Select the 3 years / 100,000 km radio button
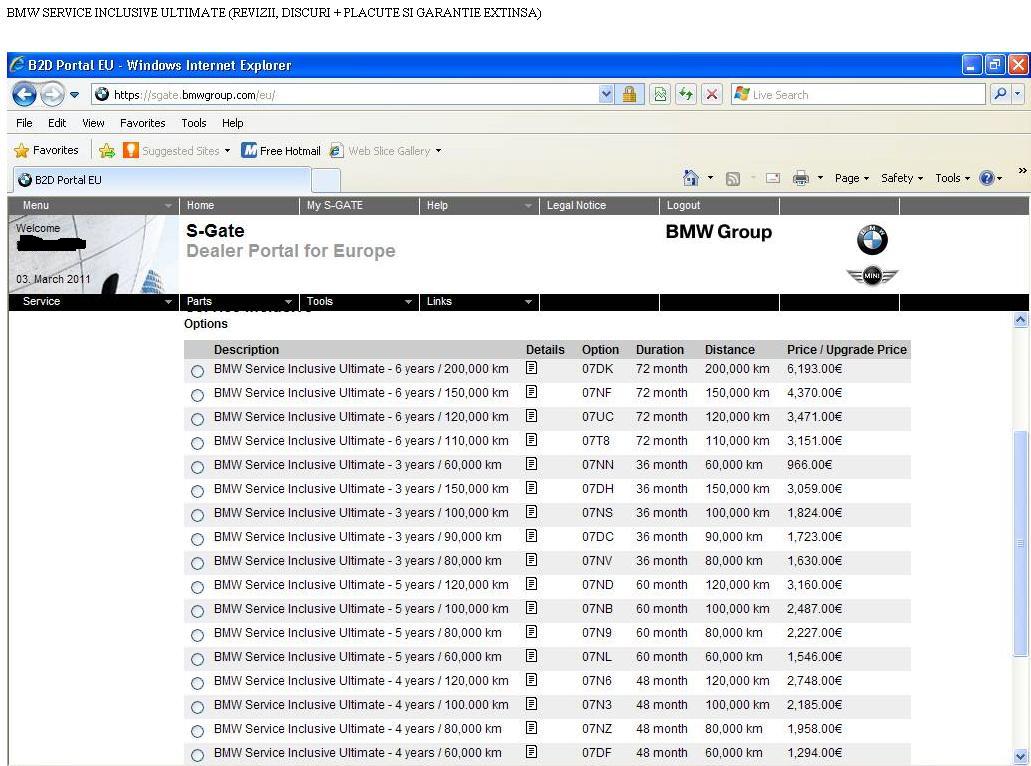This screenshot has width=1031, height=766. tap(197, 515)
